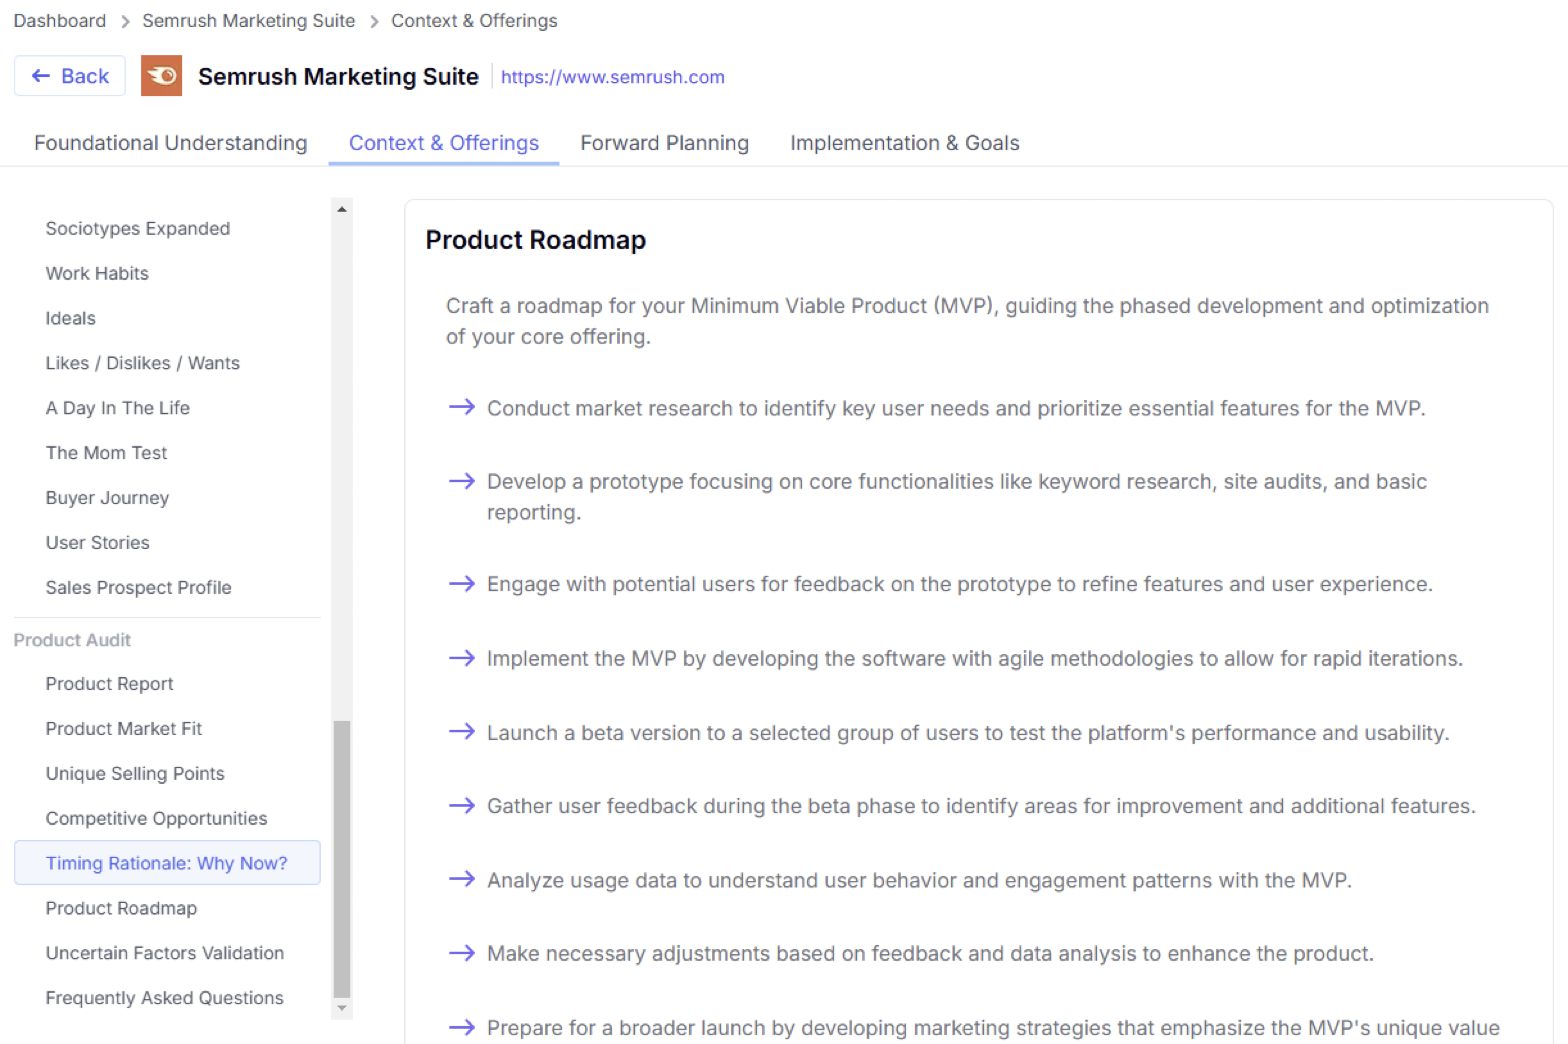
Task: Click the Product Audit section label
Action: [x=73, y=640]
